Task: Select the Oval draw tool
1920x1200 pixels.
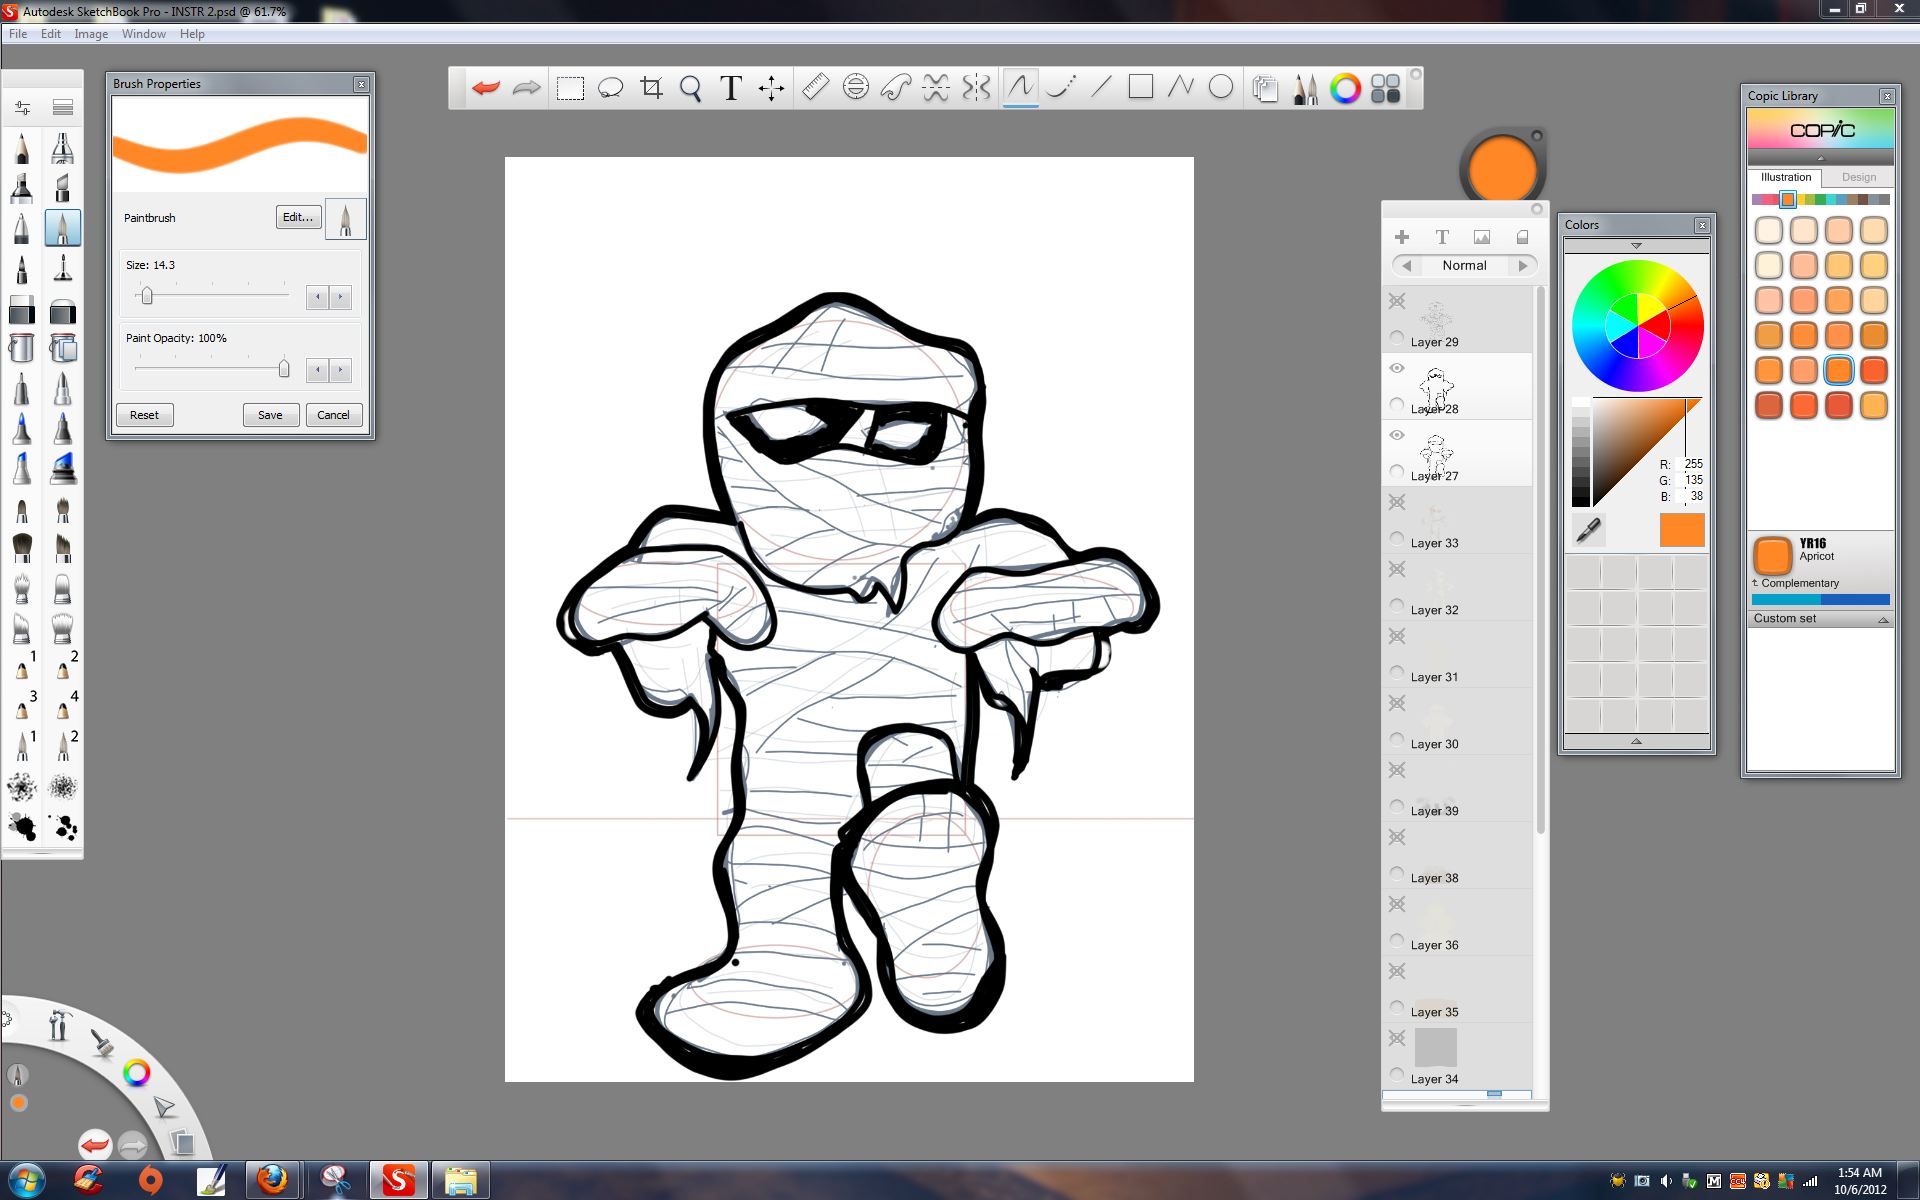Action: pyautogui.click(x=1221, y=87)
